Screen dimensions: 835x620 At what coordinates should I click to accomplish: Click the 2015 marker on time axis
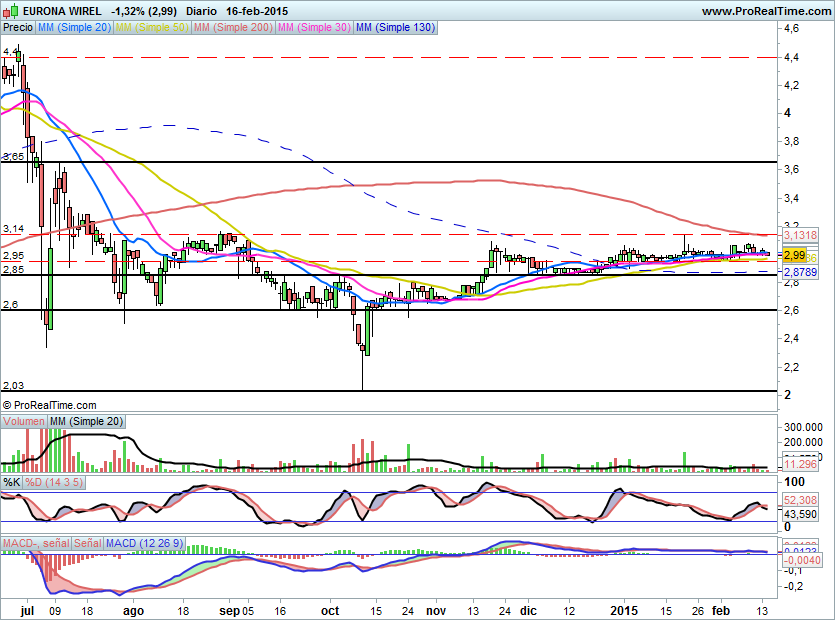[624, 609]
